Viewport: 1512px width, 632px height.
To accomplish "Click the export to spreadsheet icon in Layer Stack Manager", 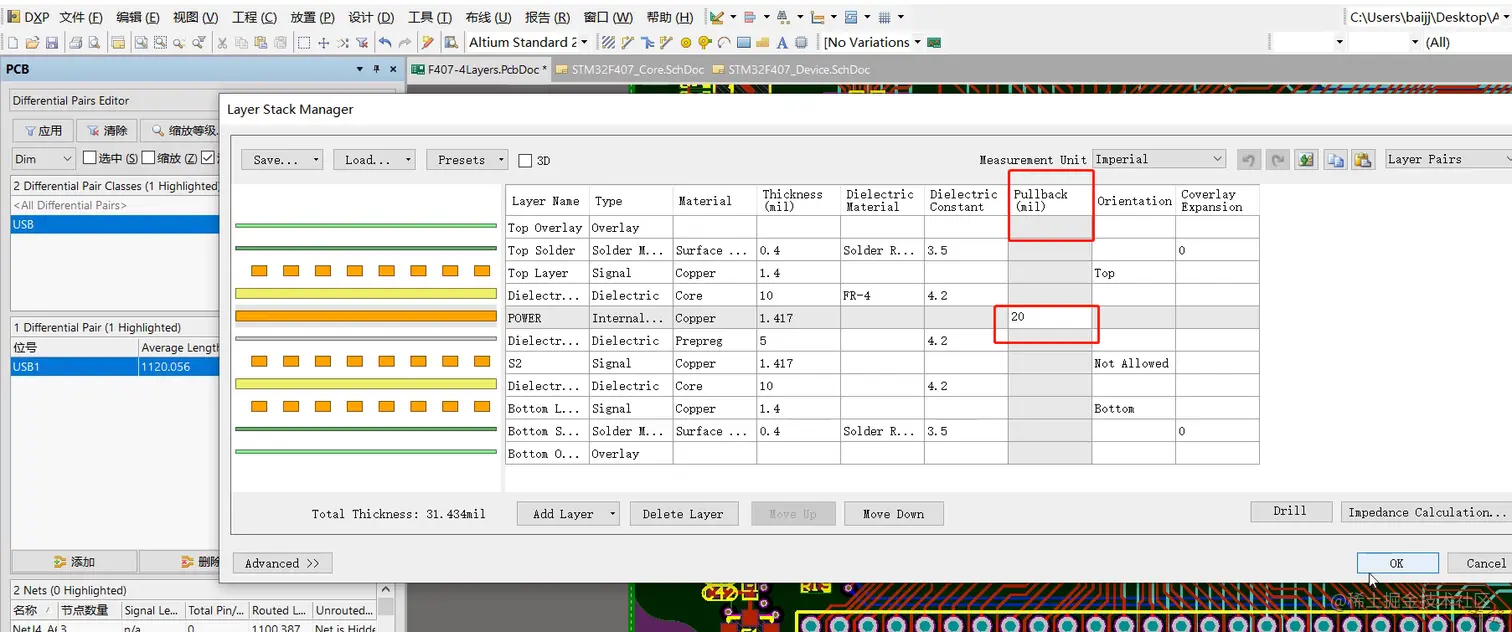I will point(1306,160).
